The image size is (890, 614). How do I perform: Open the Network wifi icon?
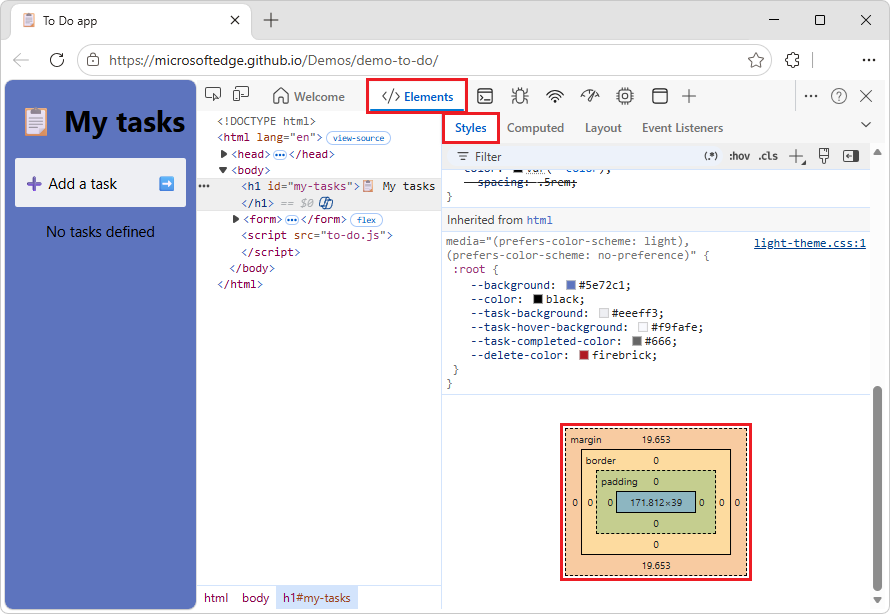pyautogui.click(x=555, y=96)
